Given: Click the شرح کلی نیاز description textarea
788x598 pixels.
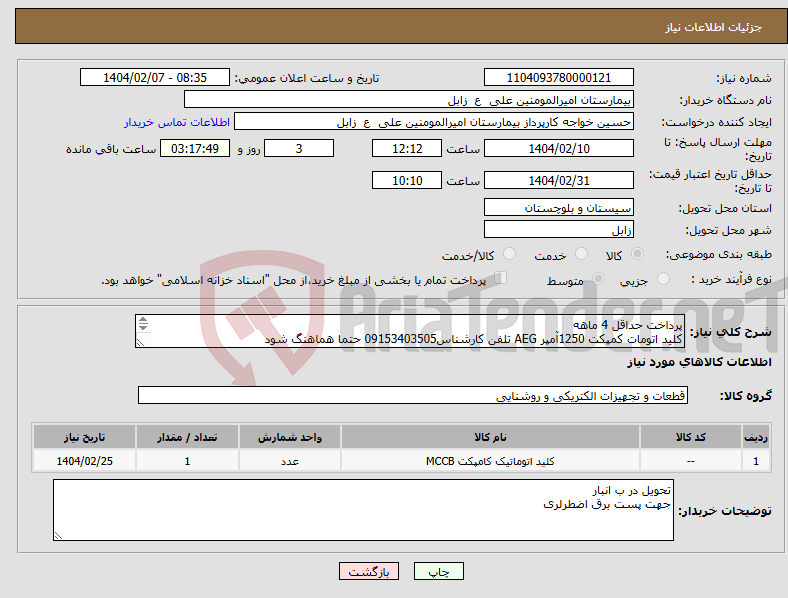Looking at the screenshot, I should (x=410, y=331).
